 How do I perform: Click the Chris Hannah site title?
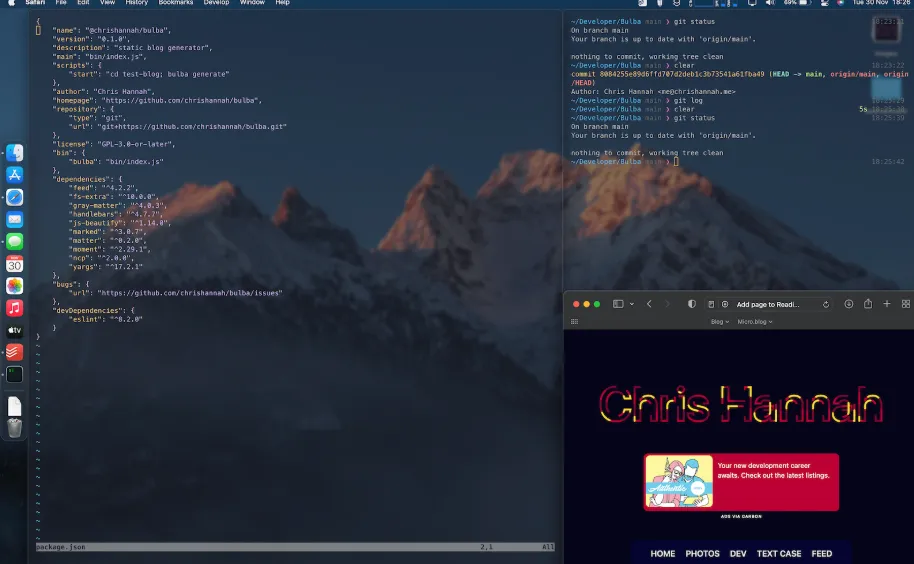741,404
